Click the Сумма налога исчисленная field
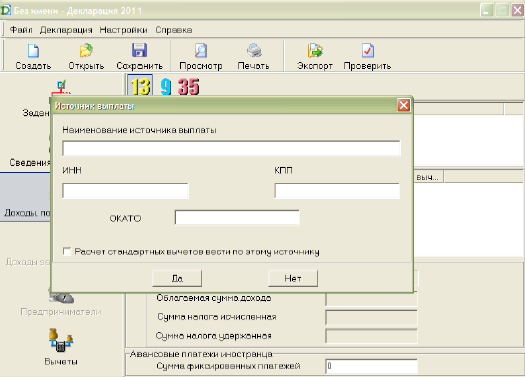 (372, 317)
